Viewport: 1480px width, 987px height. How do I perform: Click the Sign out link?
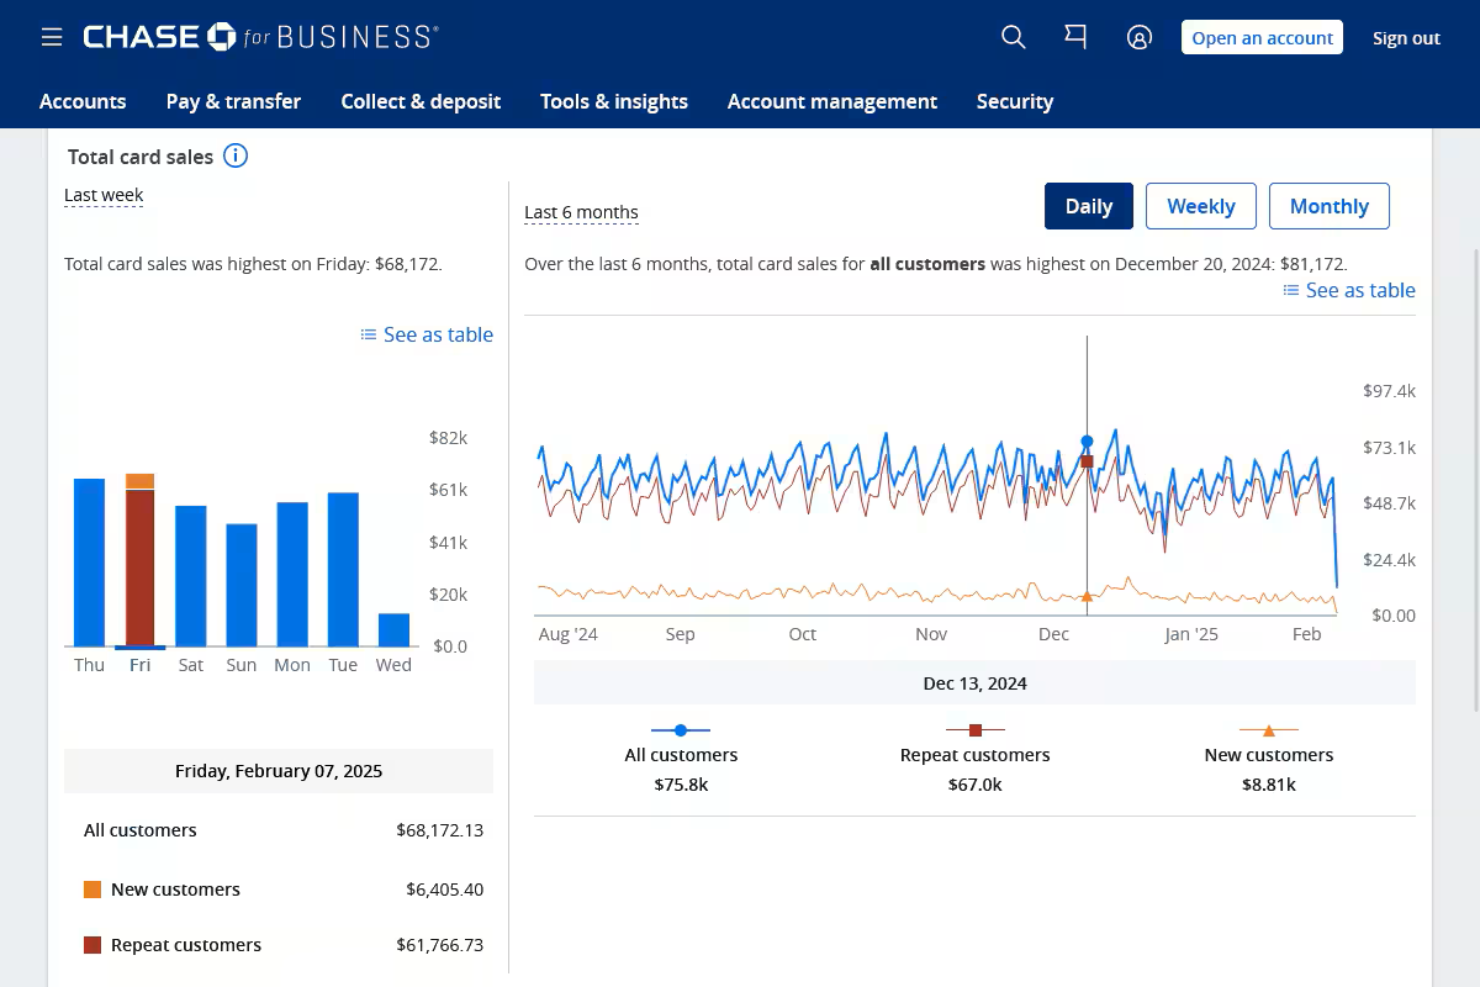click(1406, 37)
